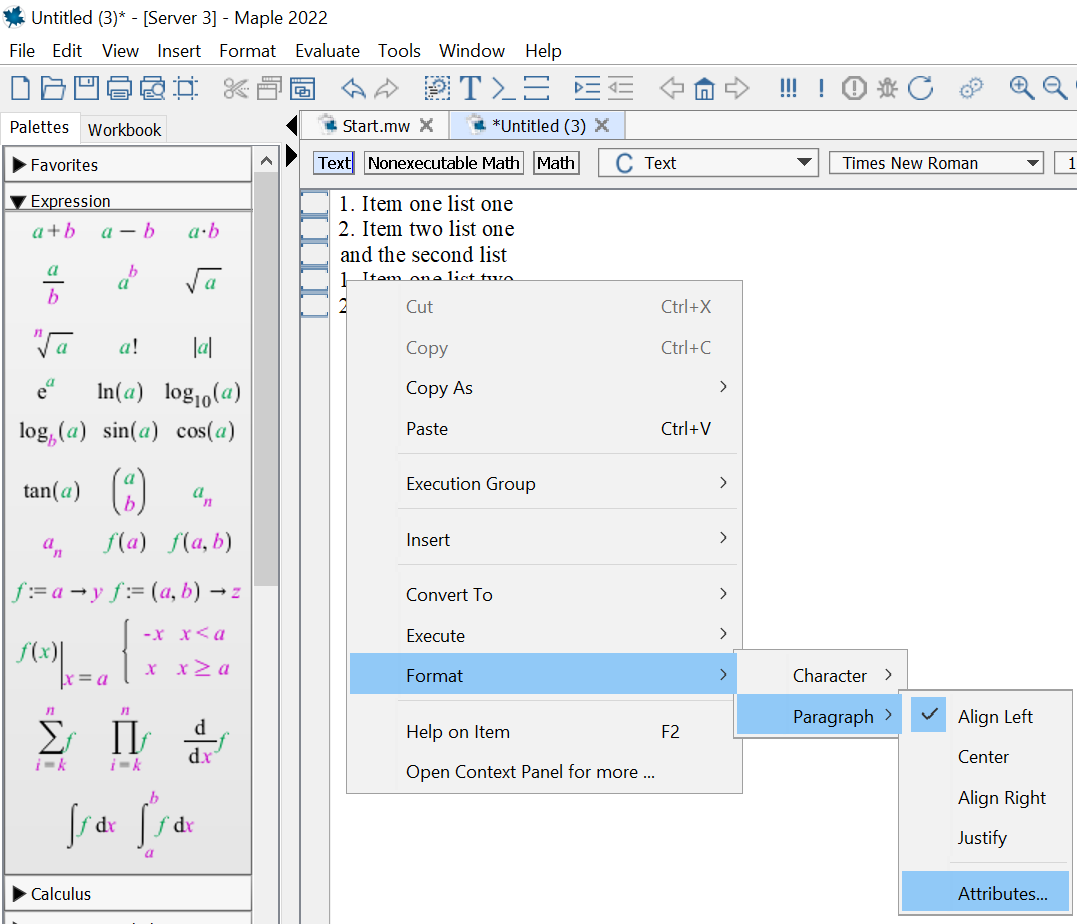This screenshot has width=1077, height=924.
Task: Open the Insert context submenu
Action: (x=543, y=539)
